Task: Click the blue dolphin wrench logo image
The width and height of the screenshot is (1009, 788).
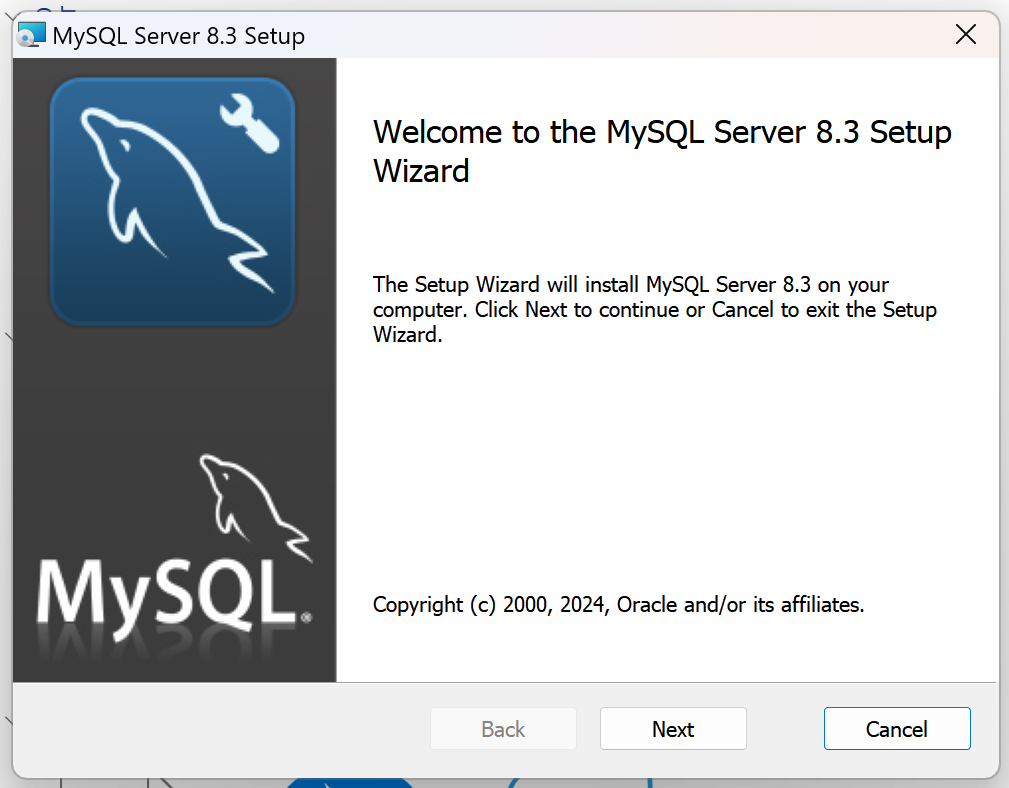Action: pos(172,201)
